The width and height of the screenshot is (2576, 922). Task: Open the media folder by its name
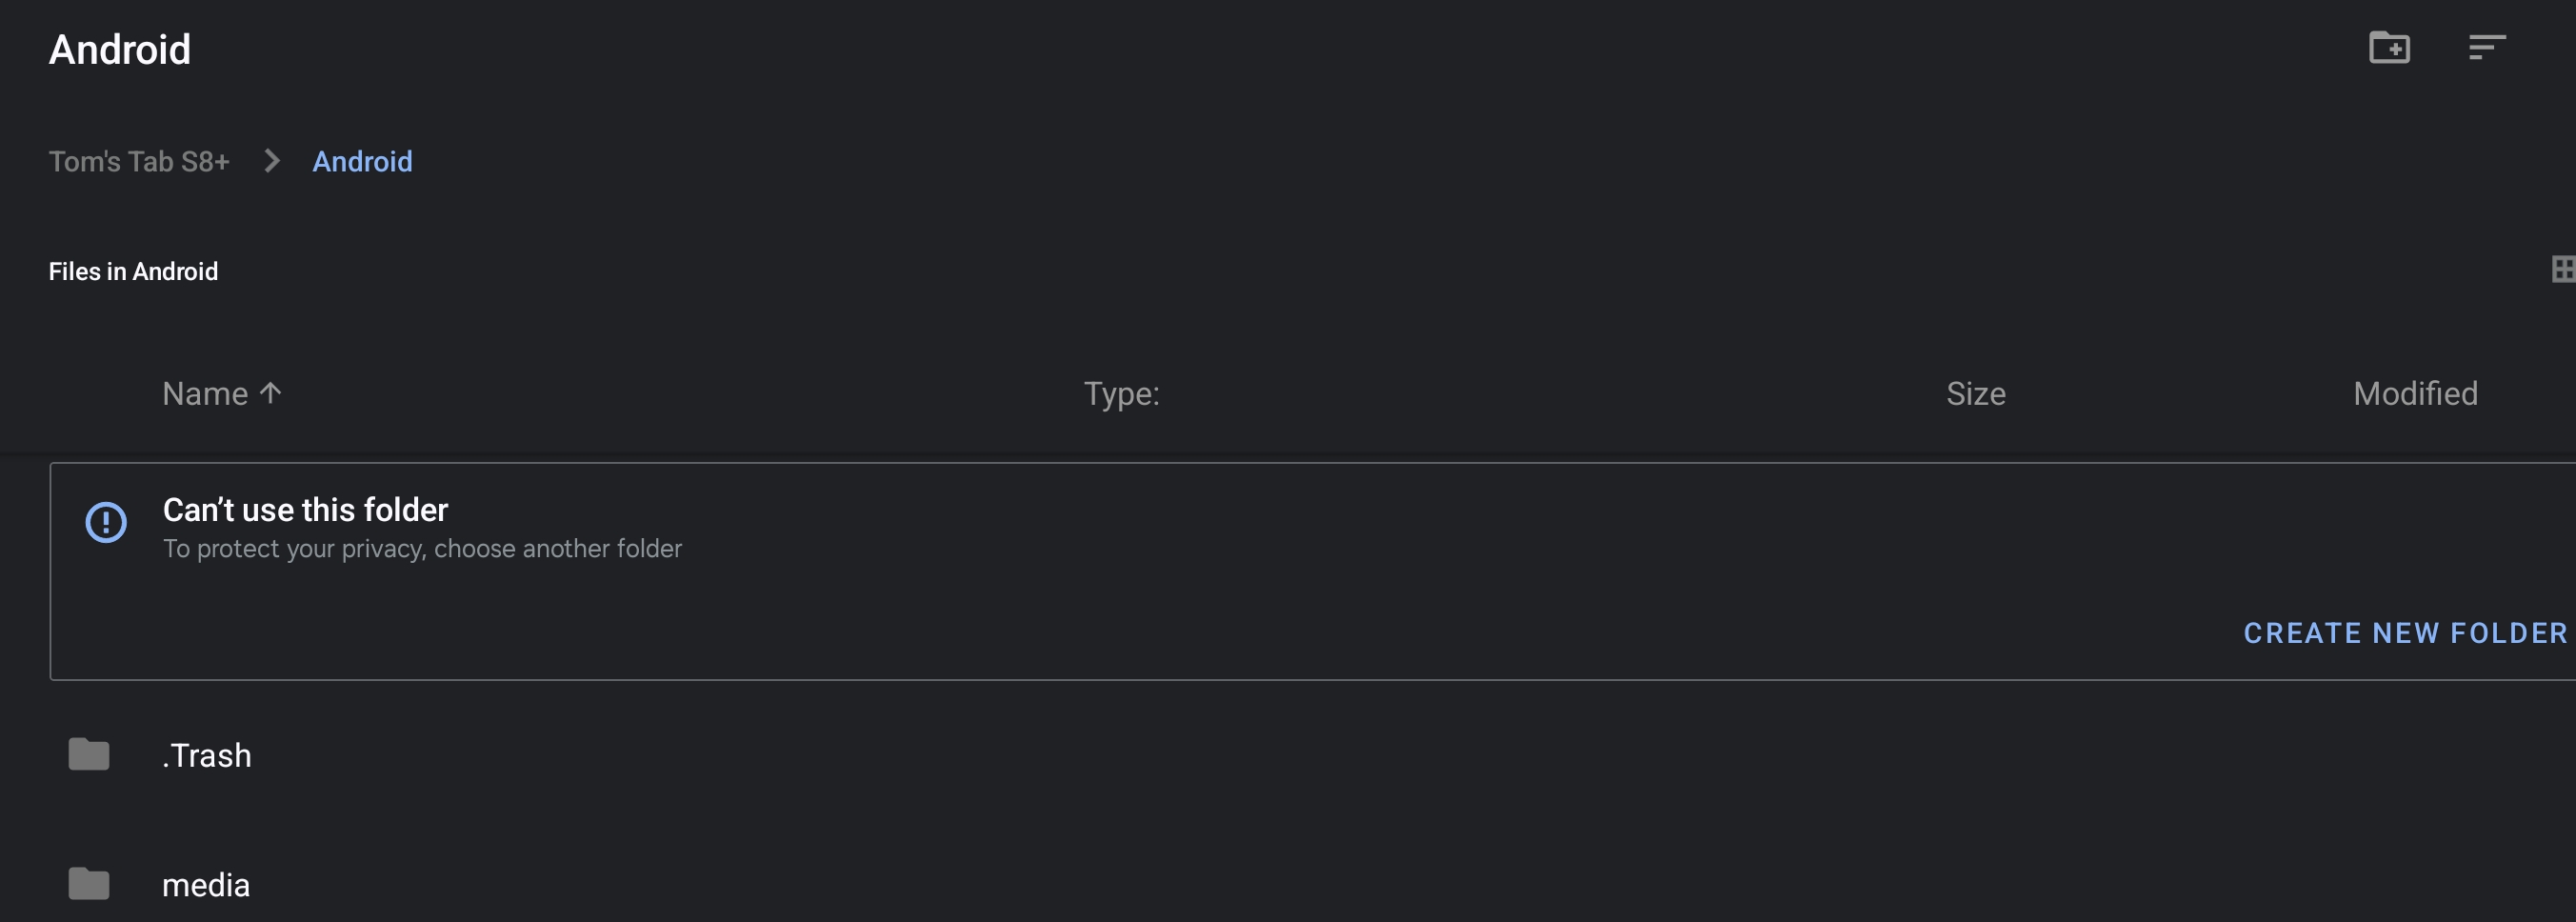point(206,885)
